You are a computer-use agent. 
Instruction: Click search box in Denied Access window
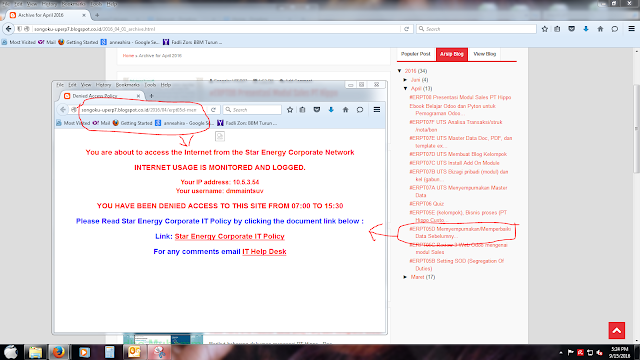[252, 109]
